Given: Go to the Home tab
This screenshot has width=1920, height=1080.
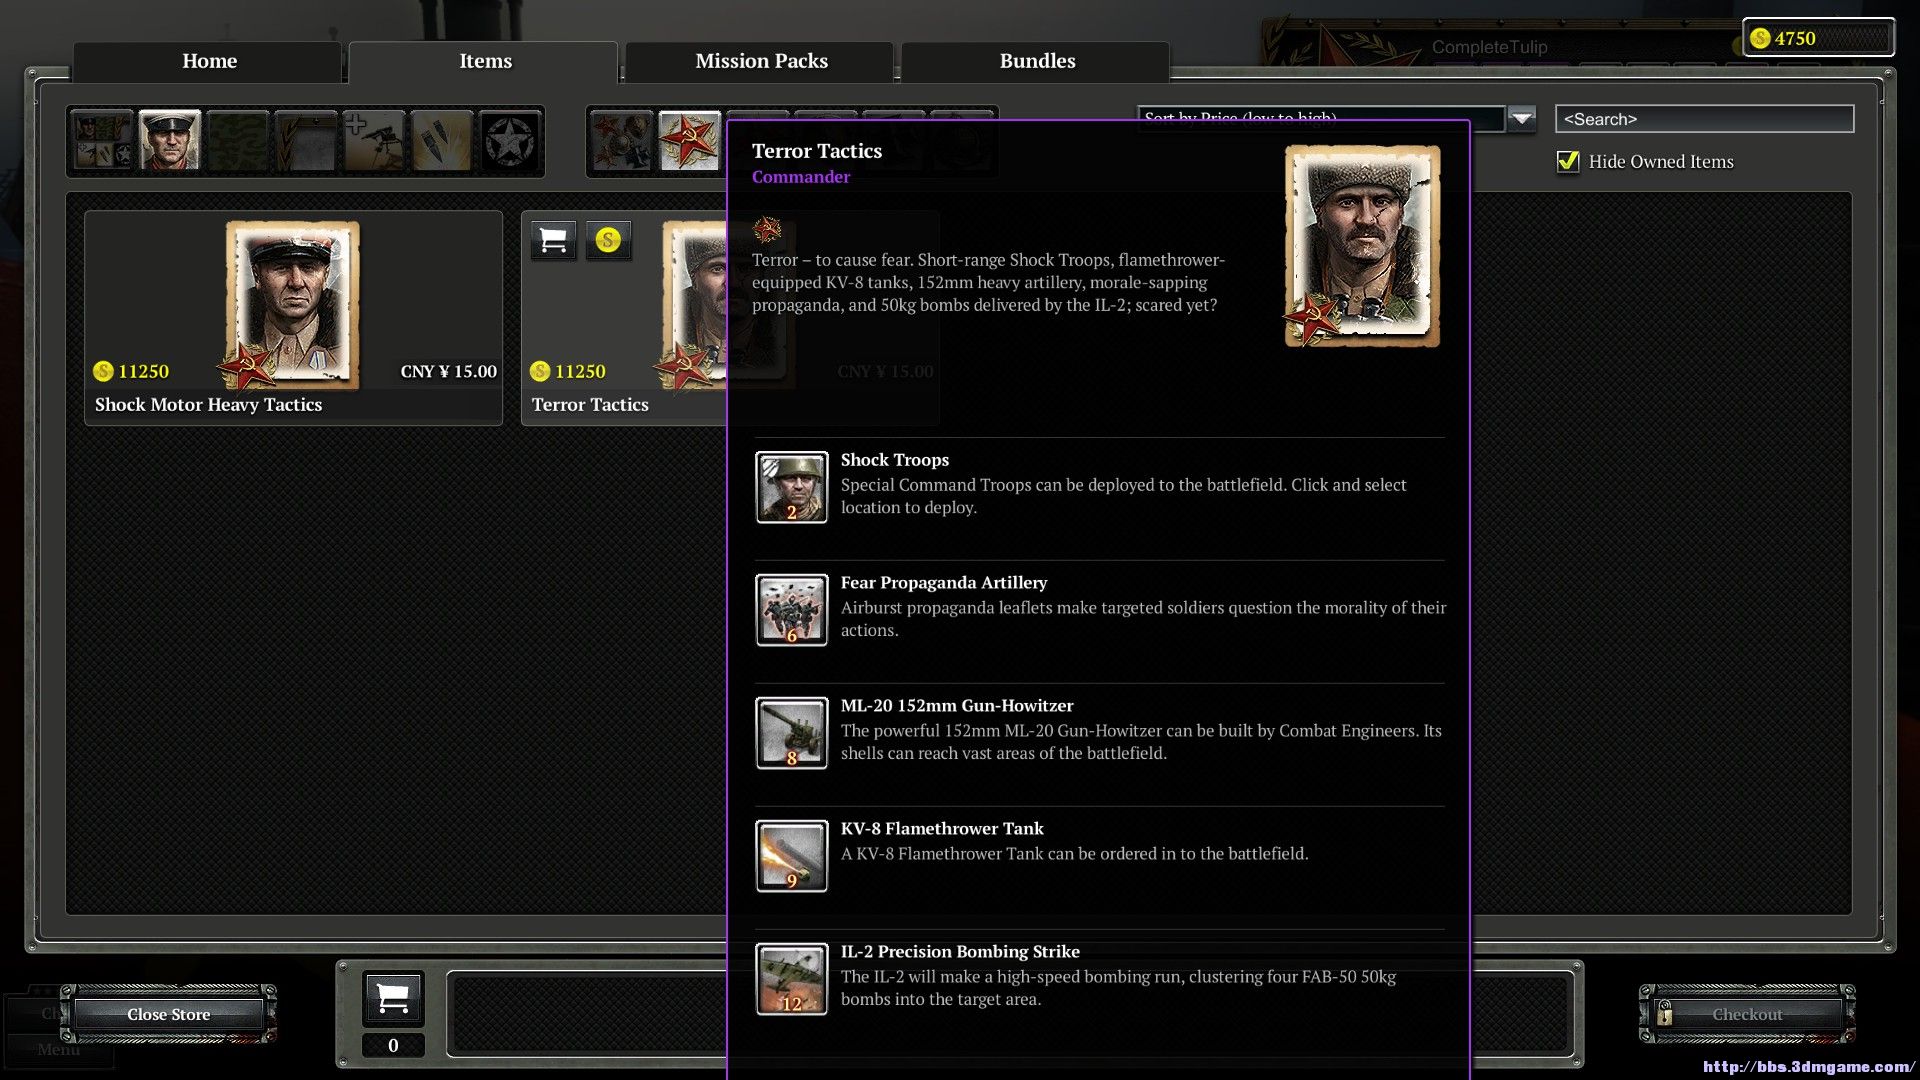Looking at the screenshot, I should pos(209,61).
